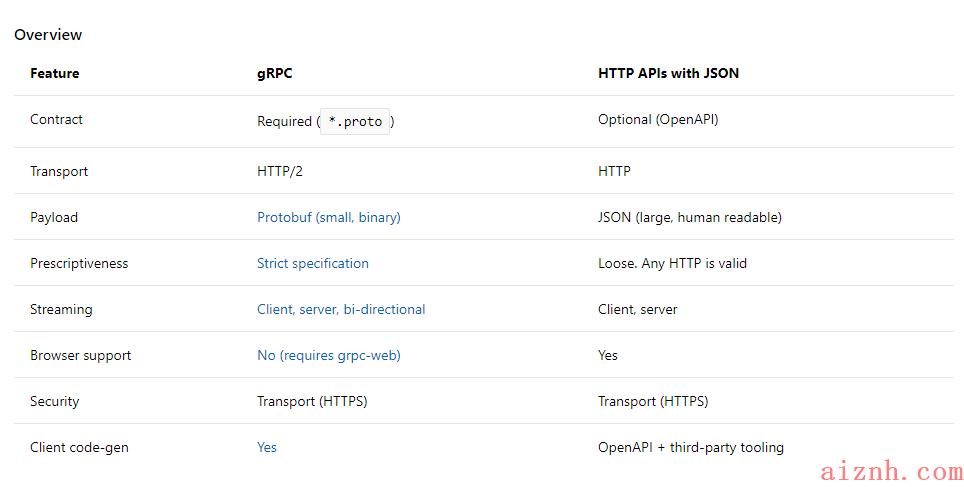Click the Prescriptiveness feature cell

point(79,263)
